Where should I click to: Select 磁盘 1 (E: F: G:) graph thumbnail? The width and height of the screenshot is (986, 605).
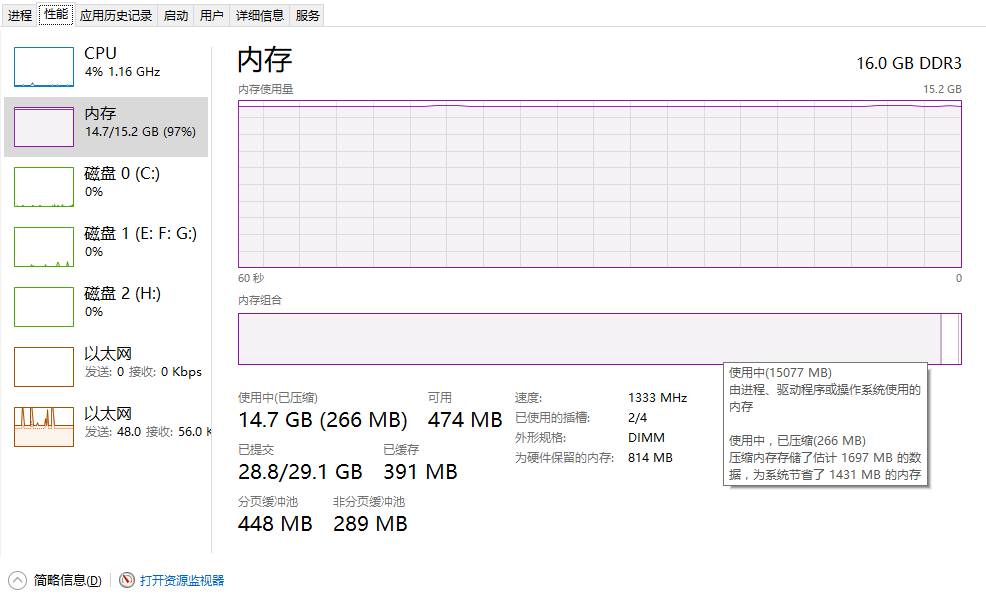pos(44,247)
